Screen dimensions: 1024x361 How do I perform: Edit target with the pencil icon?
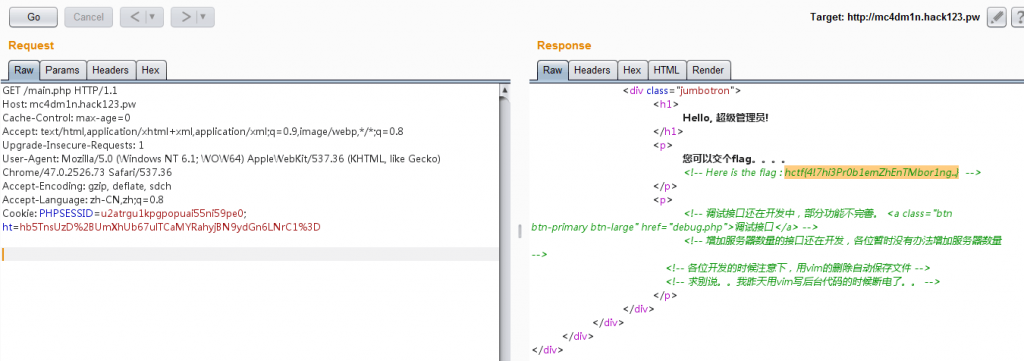point(997,18)
